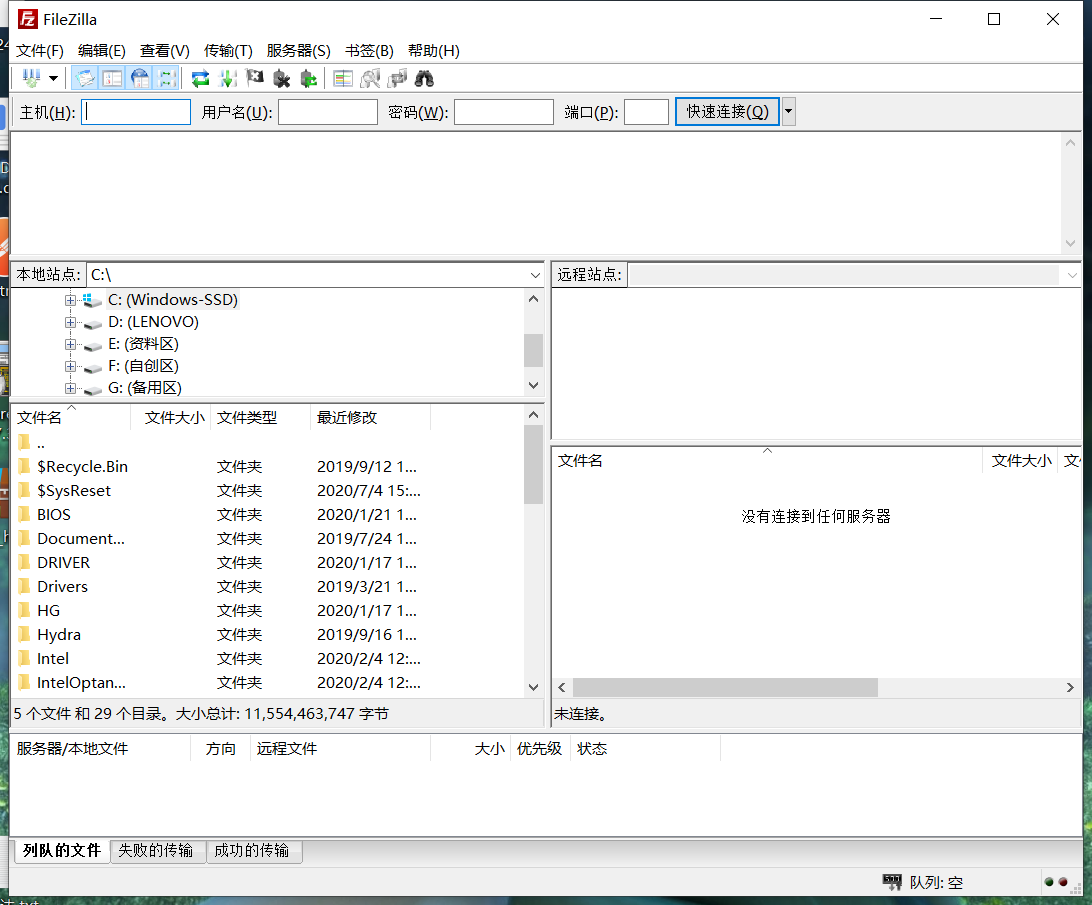Open directory listing filters dialog icon

[x=343, y=78]
